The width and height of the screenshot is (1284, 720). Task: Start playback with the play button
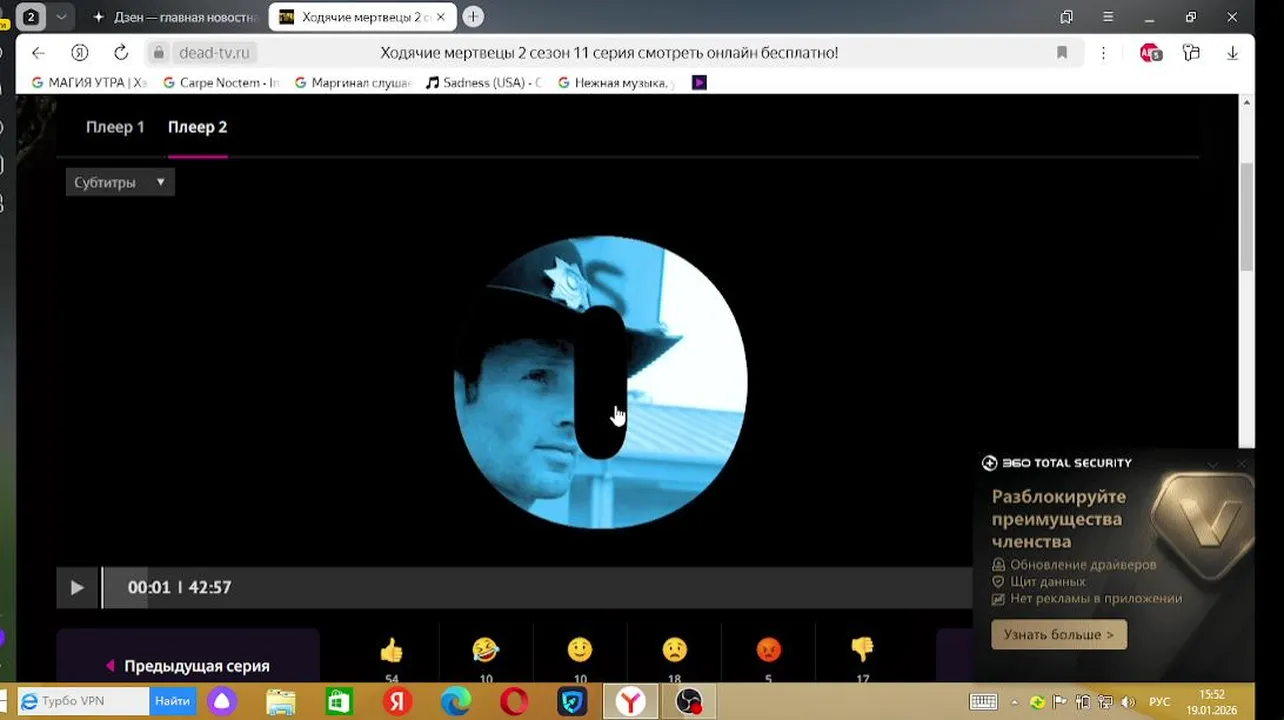[77, 588]
